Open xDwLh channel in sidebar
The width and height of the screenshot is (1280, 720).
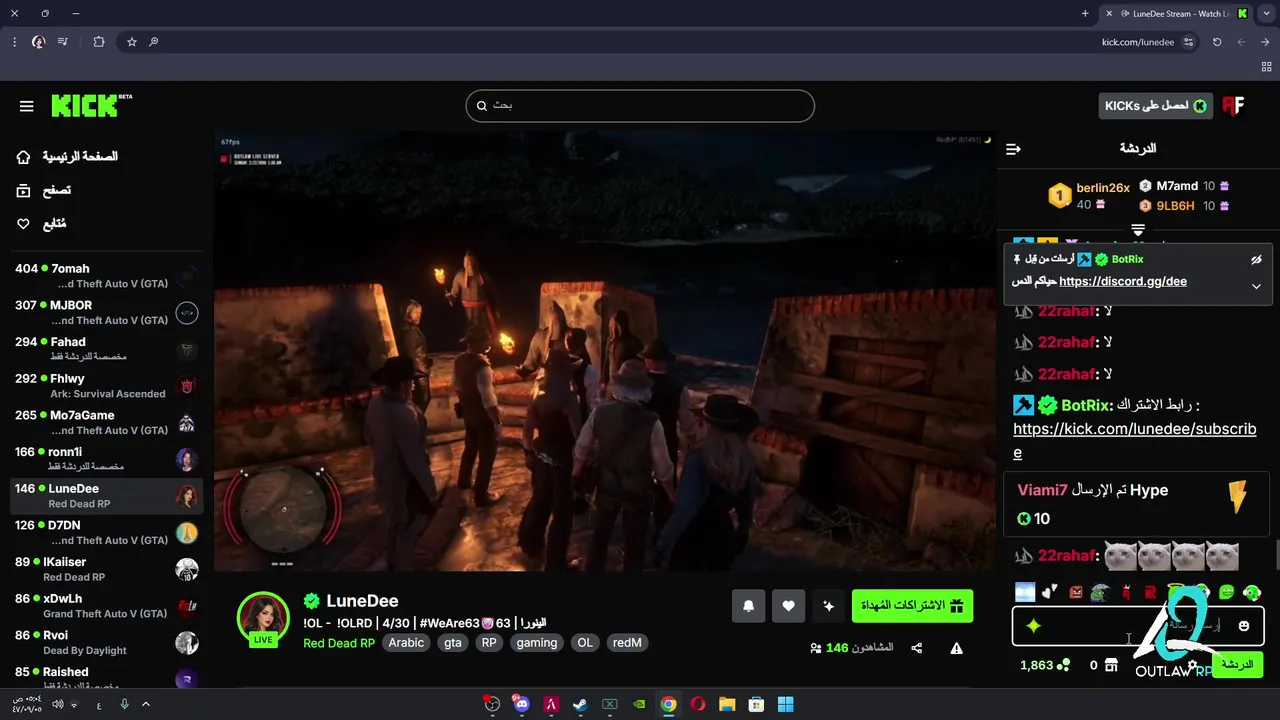point(105,606)
